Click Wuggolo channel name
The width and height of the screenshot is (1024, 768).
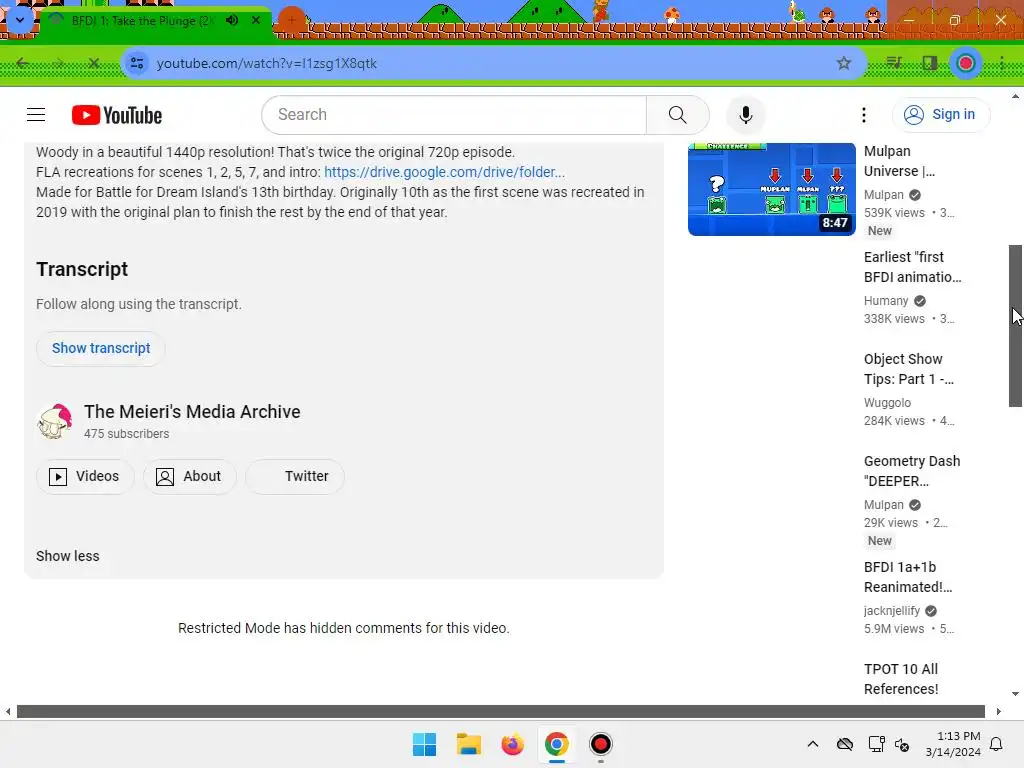[x=887, y=403]
